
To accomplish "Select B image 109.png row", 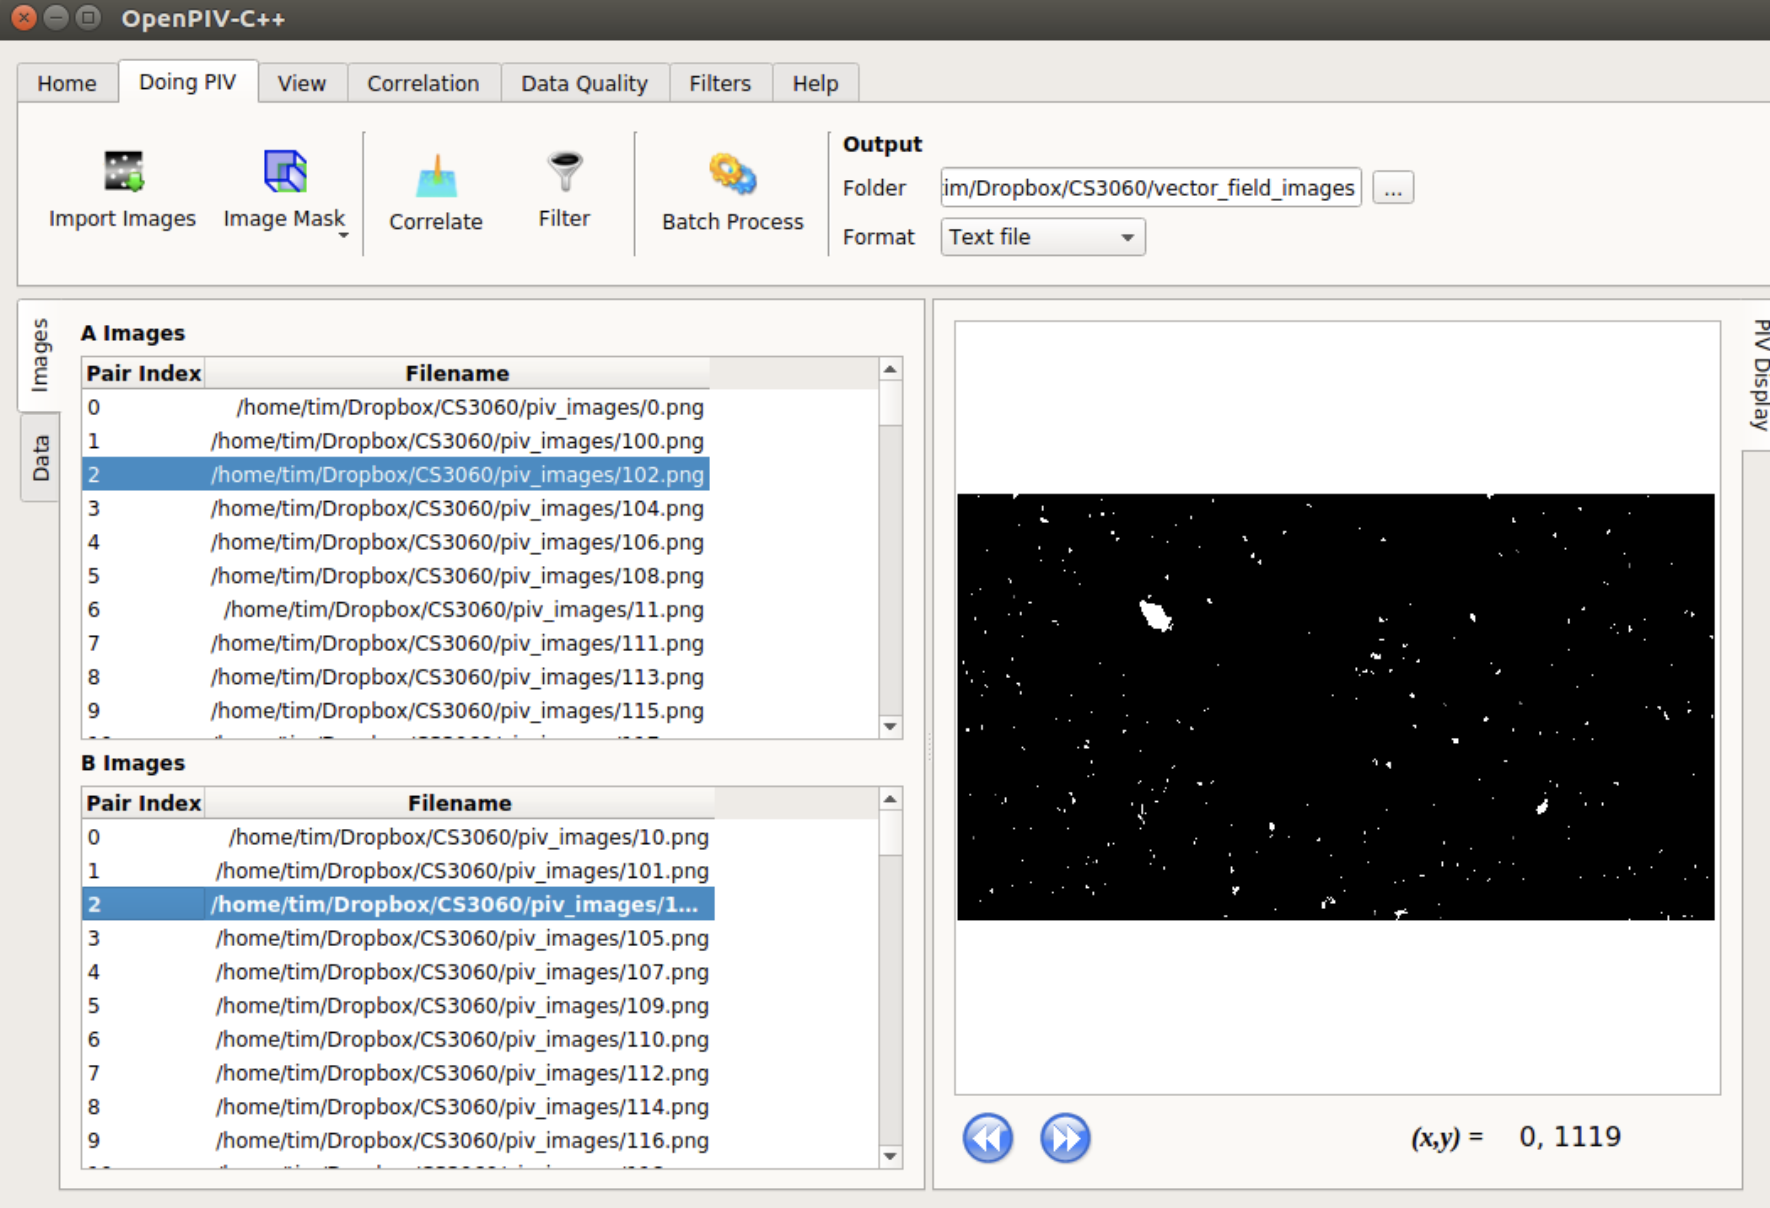I will [x=461, y=1005].
